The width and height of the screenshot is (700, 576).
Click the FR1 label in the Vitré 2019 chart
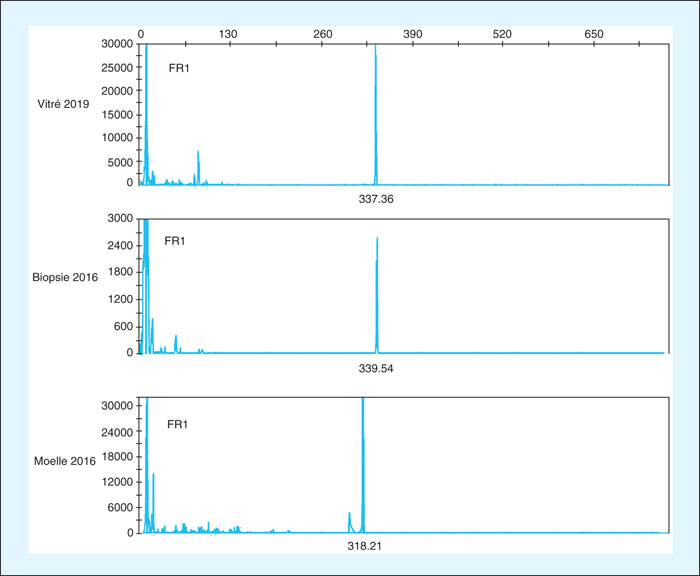click(179, 68)
